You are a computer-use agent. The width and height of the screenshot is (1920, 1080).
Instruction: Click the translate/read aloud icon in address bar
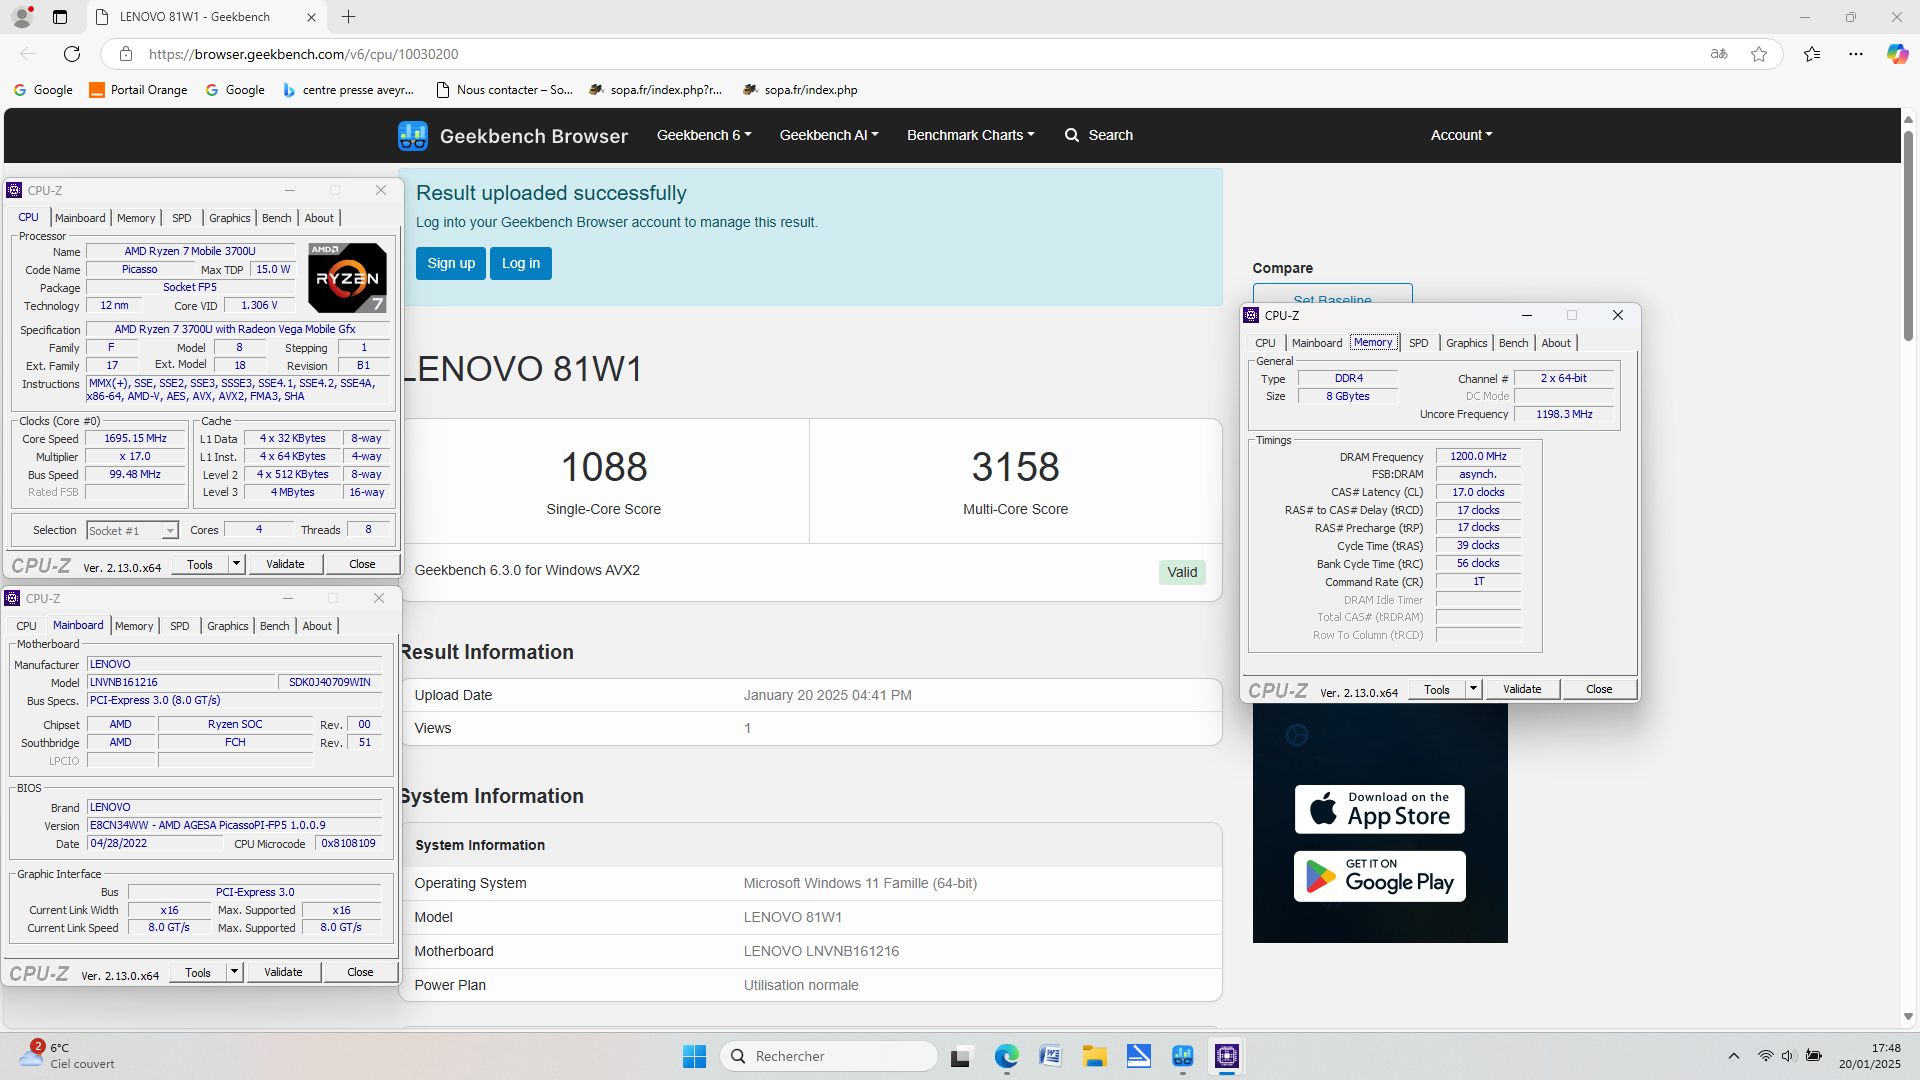1719,54
